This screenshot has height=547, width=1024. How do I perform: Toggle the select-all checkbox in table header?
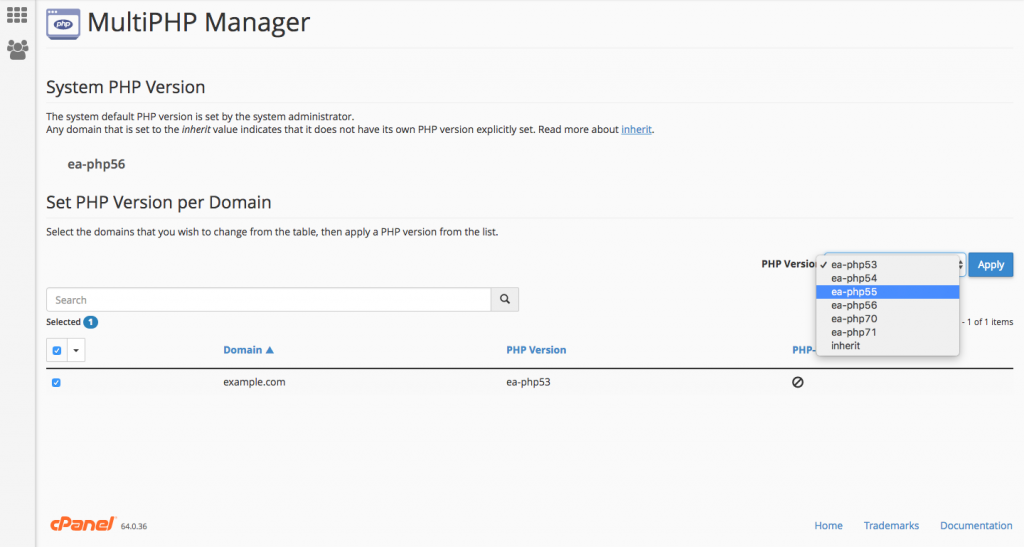pyautogui.click(x=57, y=351)
